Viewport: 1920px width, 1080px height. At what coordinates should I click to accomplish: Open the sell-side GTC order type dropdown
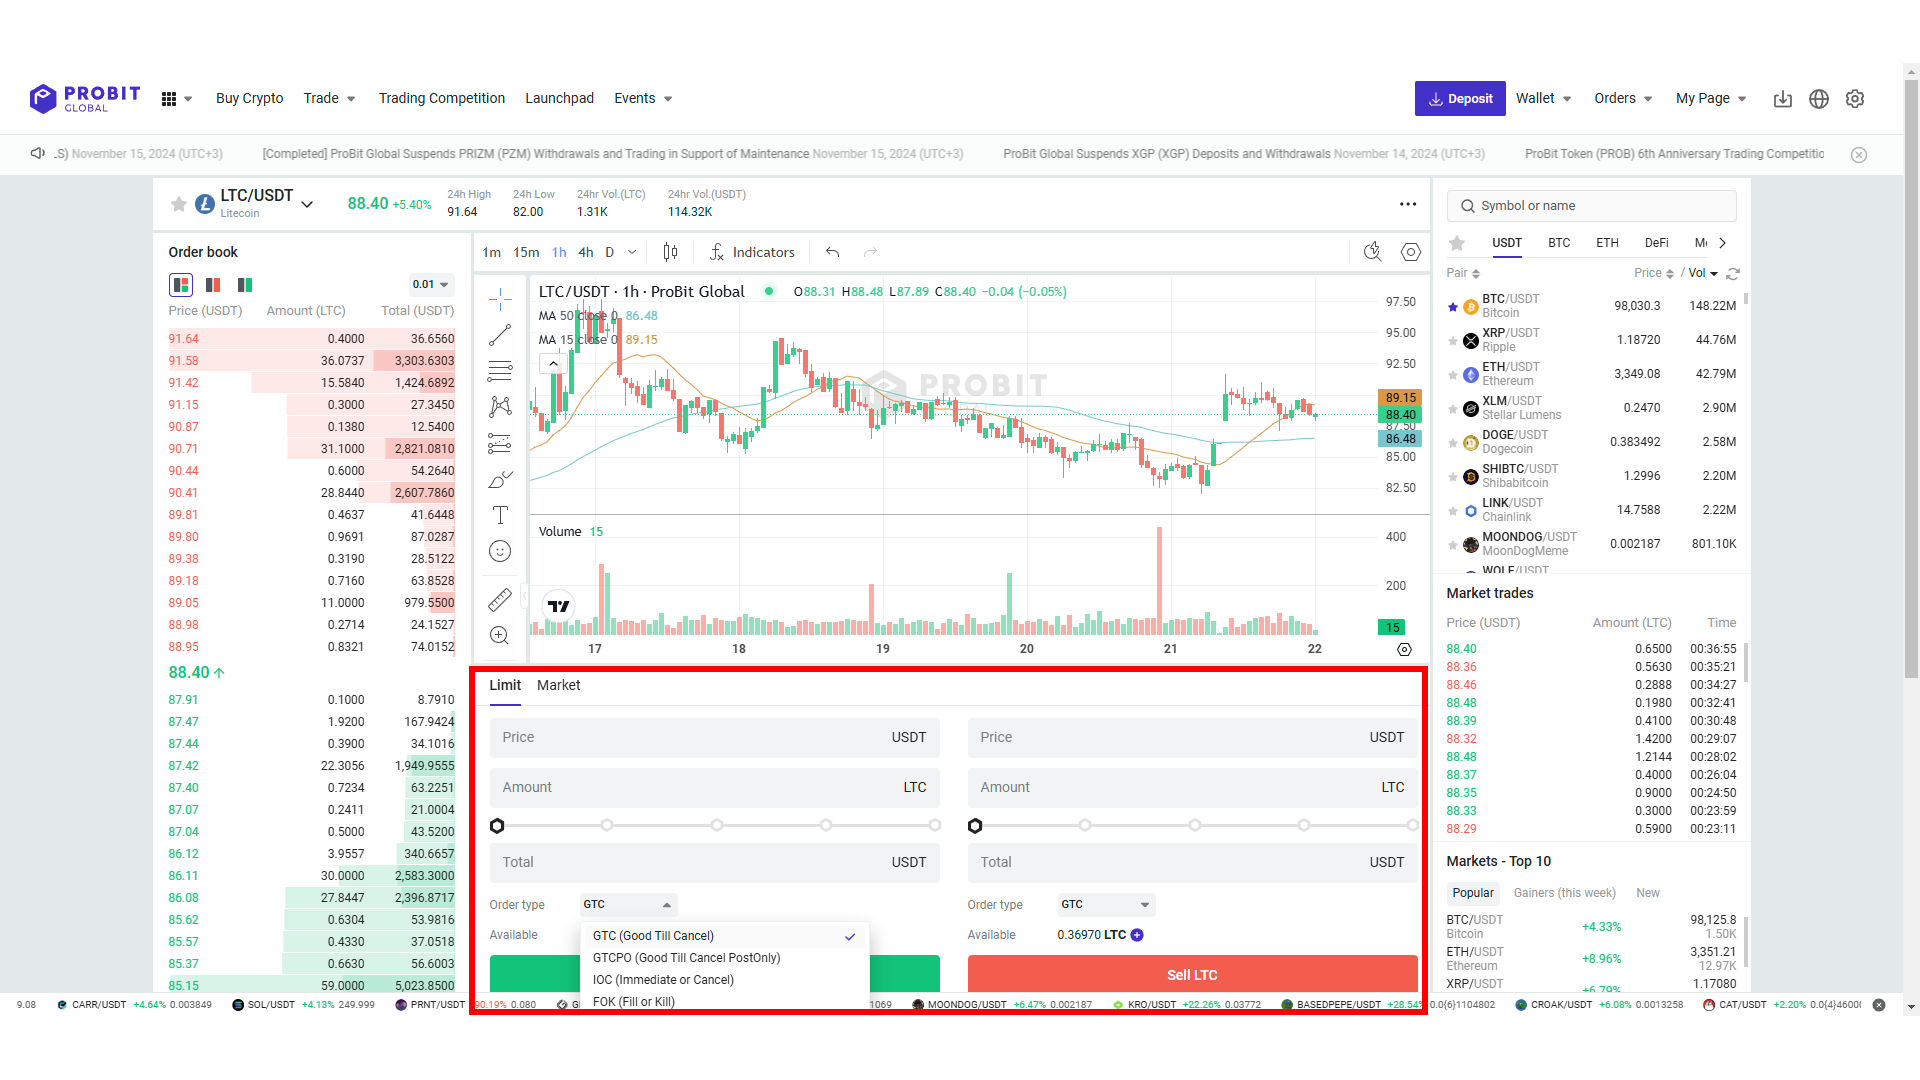1106,905
